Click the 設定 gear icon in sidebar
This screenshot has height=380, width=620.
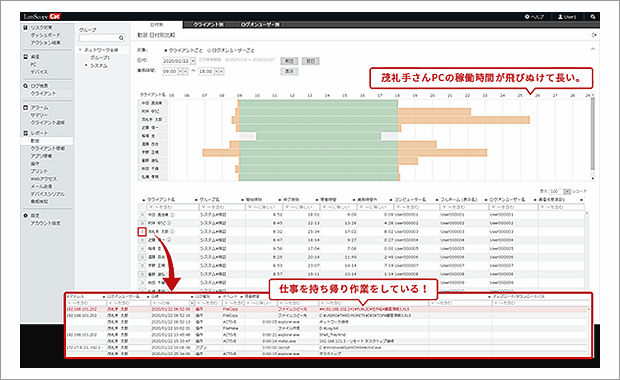tap(25, 216)
